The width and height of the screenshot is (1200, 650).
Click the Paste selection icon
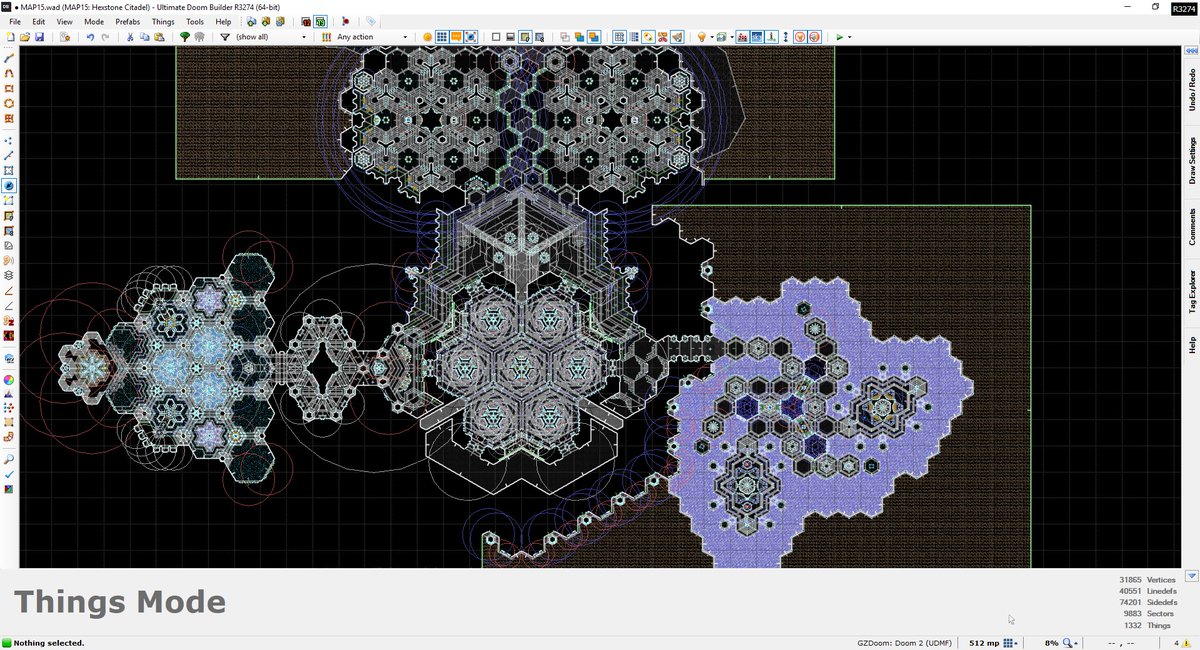pos(159,37)
